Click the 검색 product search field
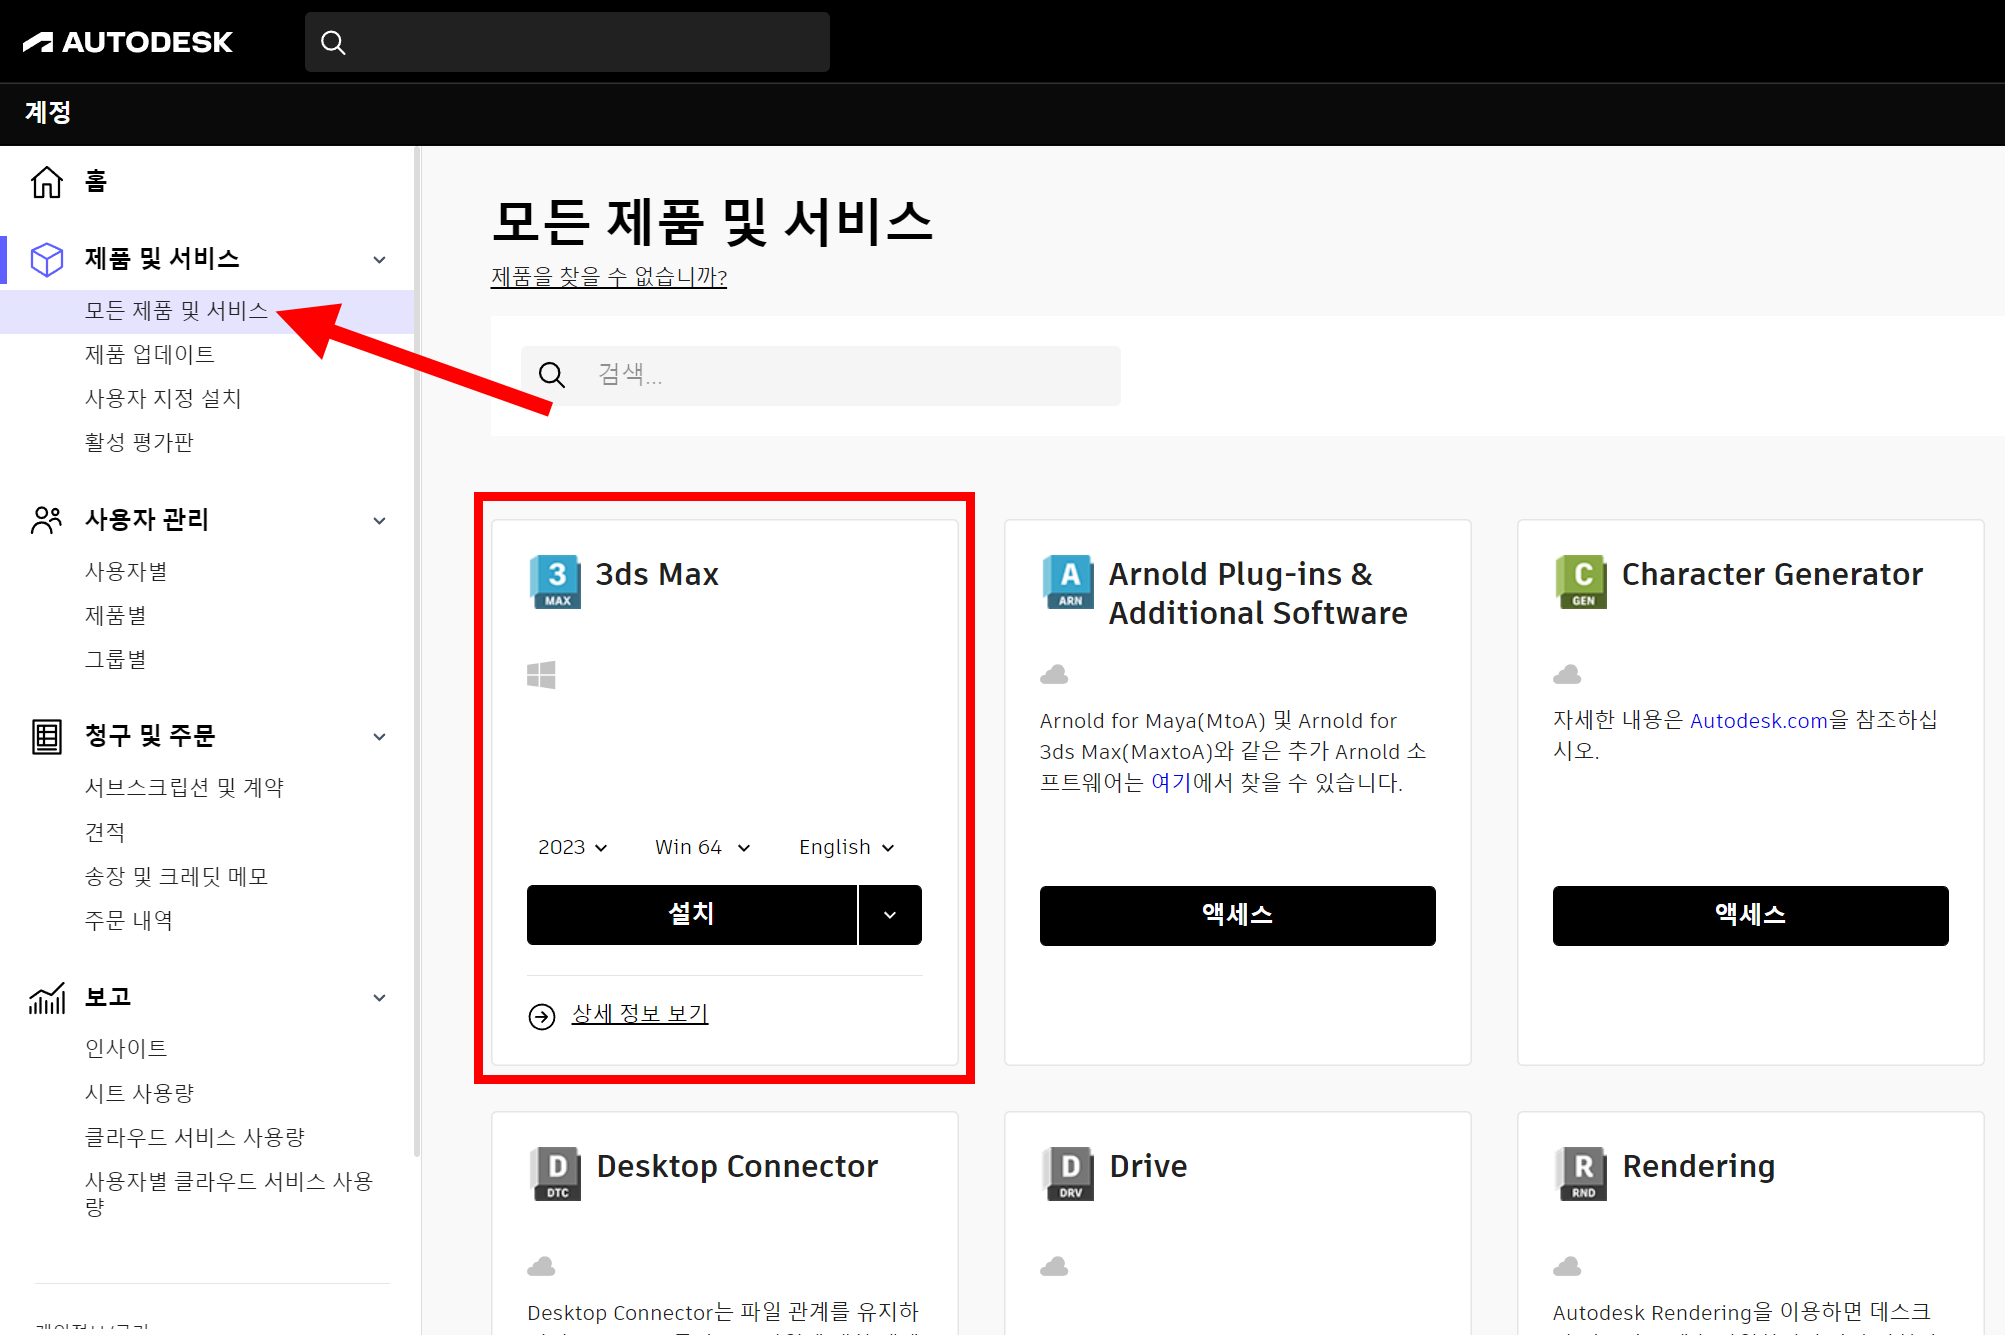Image resolution: width=2005 pixels, height=1335 pixels. (x=840, y=375)
